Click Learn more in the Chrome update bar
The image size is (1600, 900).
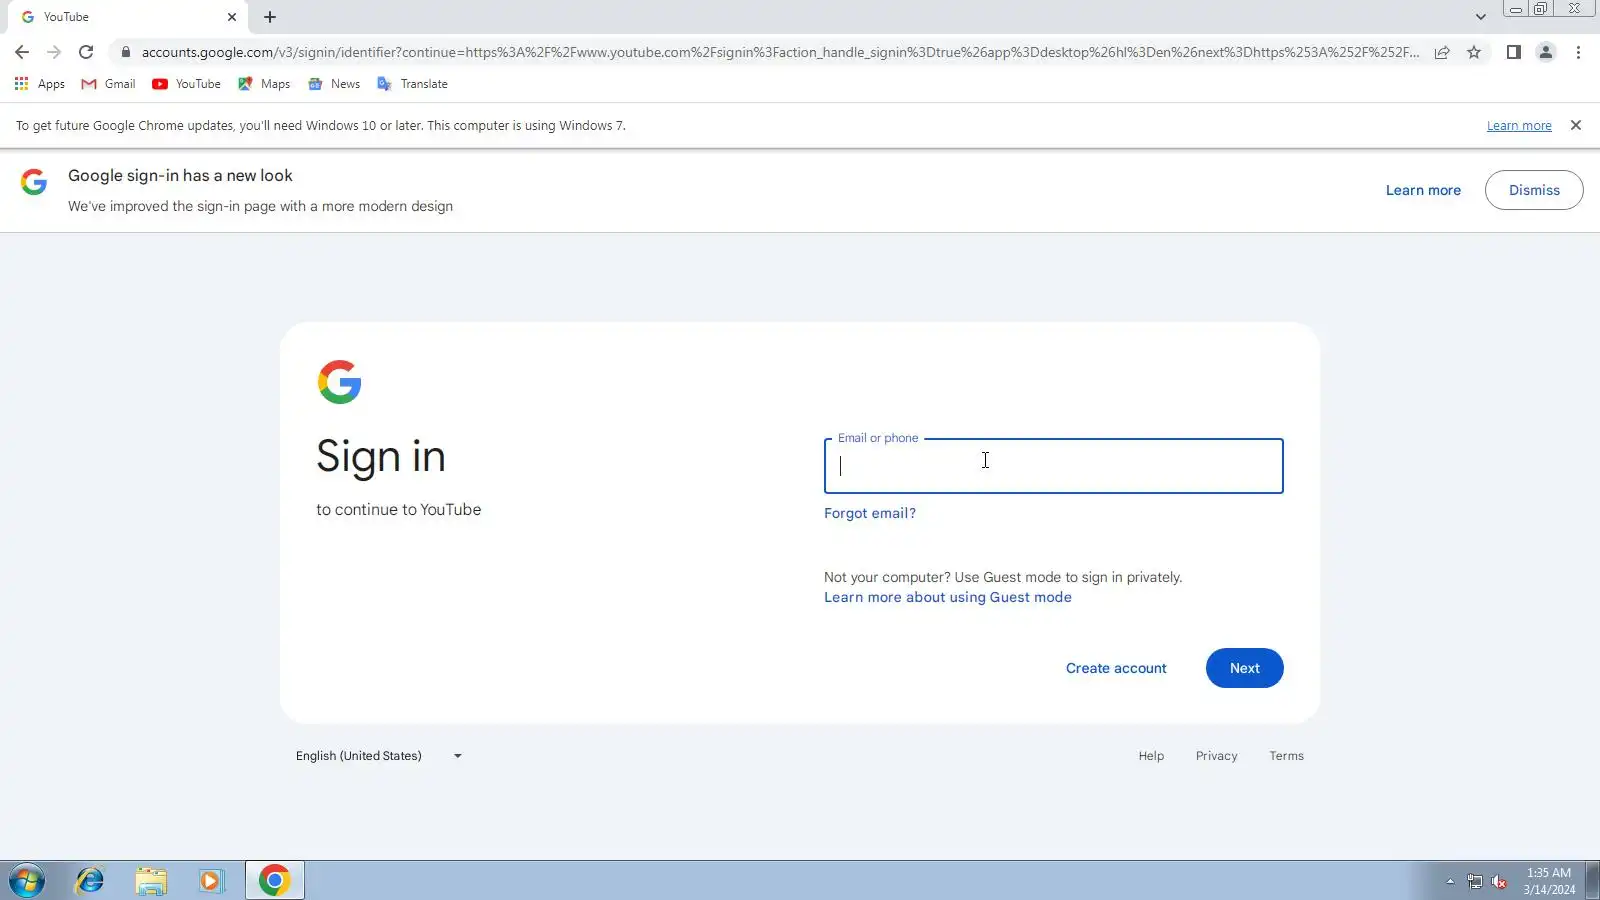click(x=1519, y=126)
